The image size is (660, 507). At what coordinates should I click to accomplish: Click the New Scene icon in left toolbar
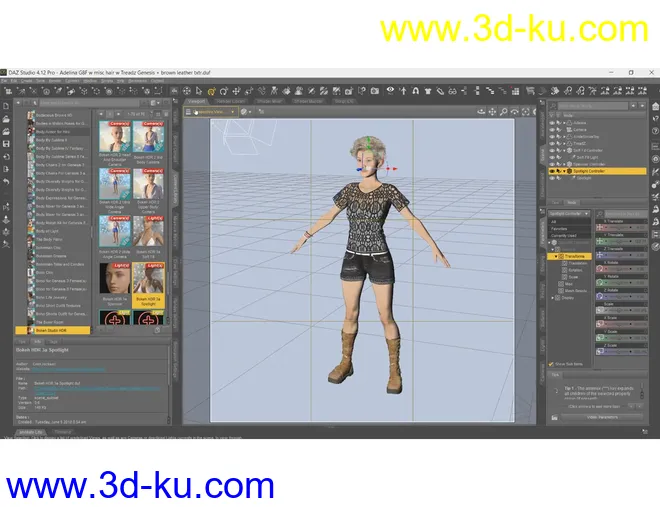coord(7,105)
